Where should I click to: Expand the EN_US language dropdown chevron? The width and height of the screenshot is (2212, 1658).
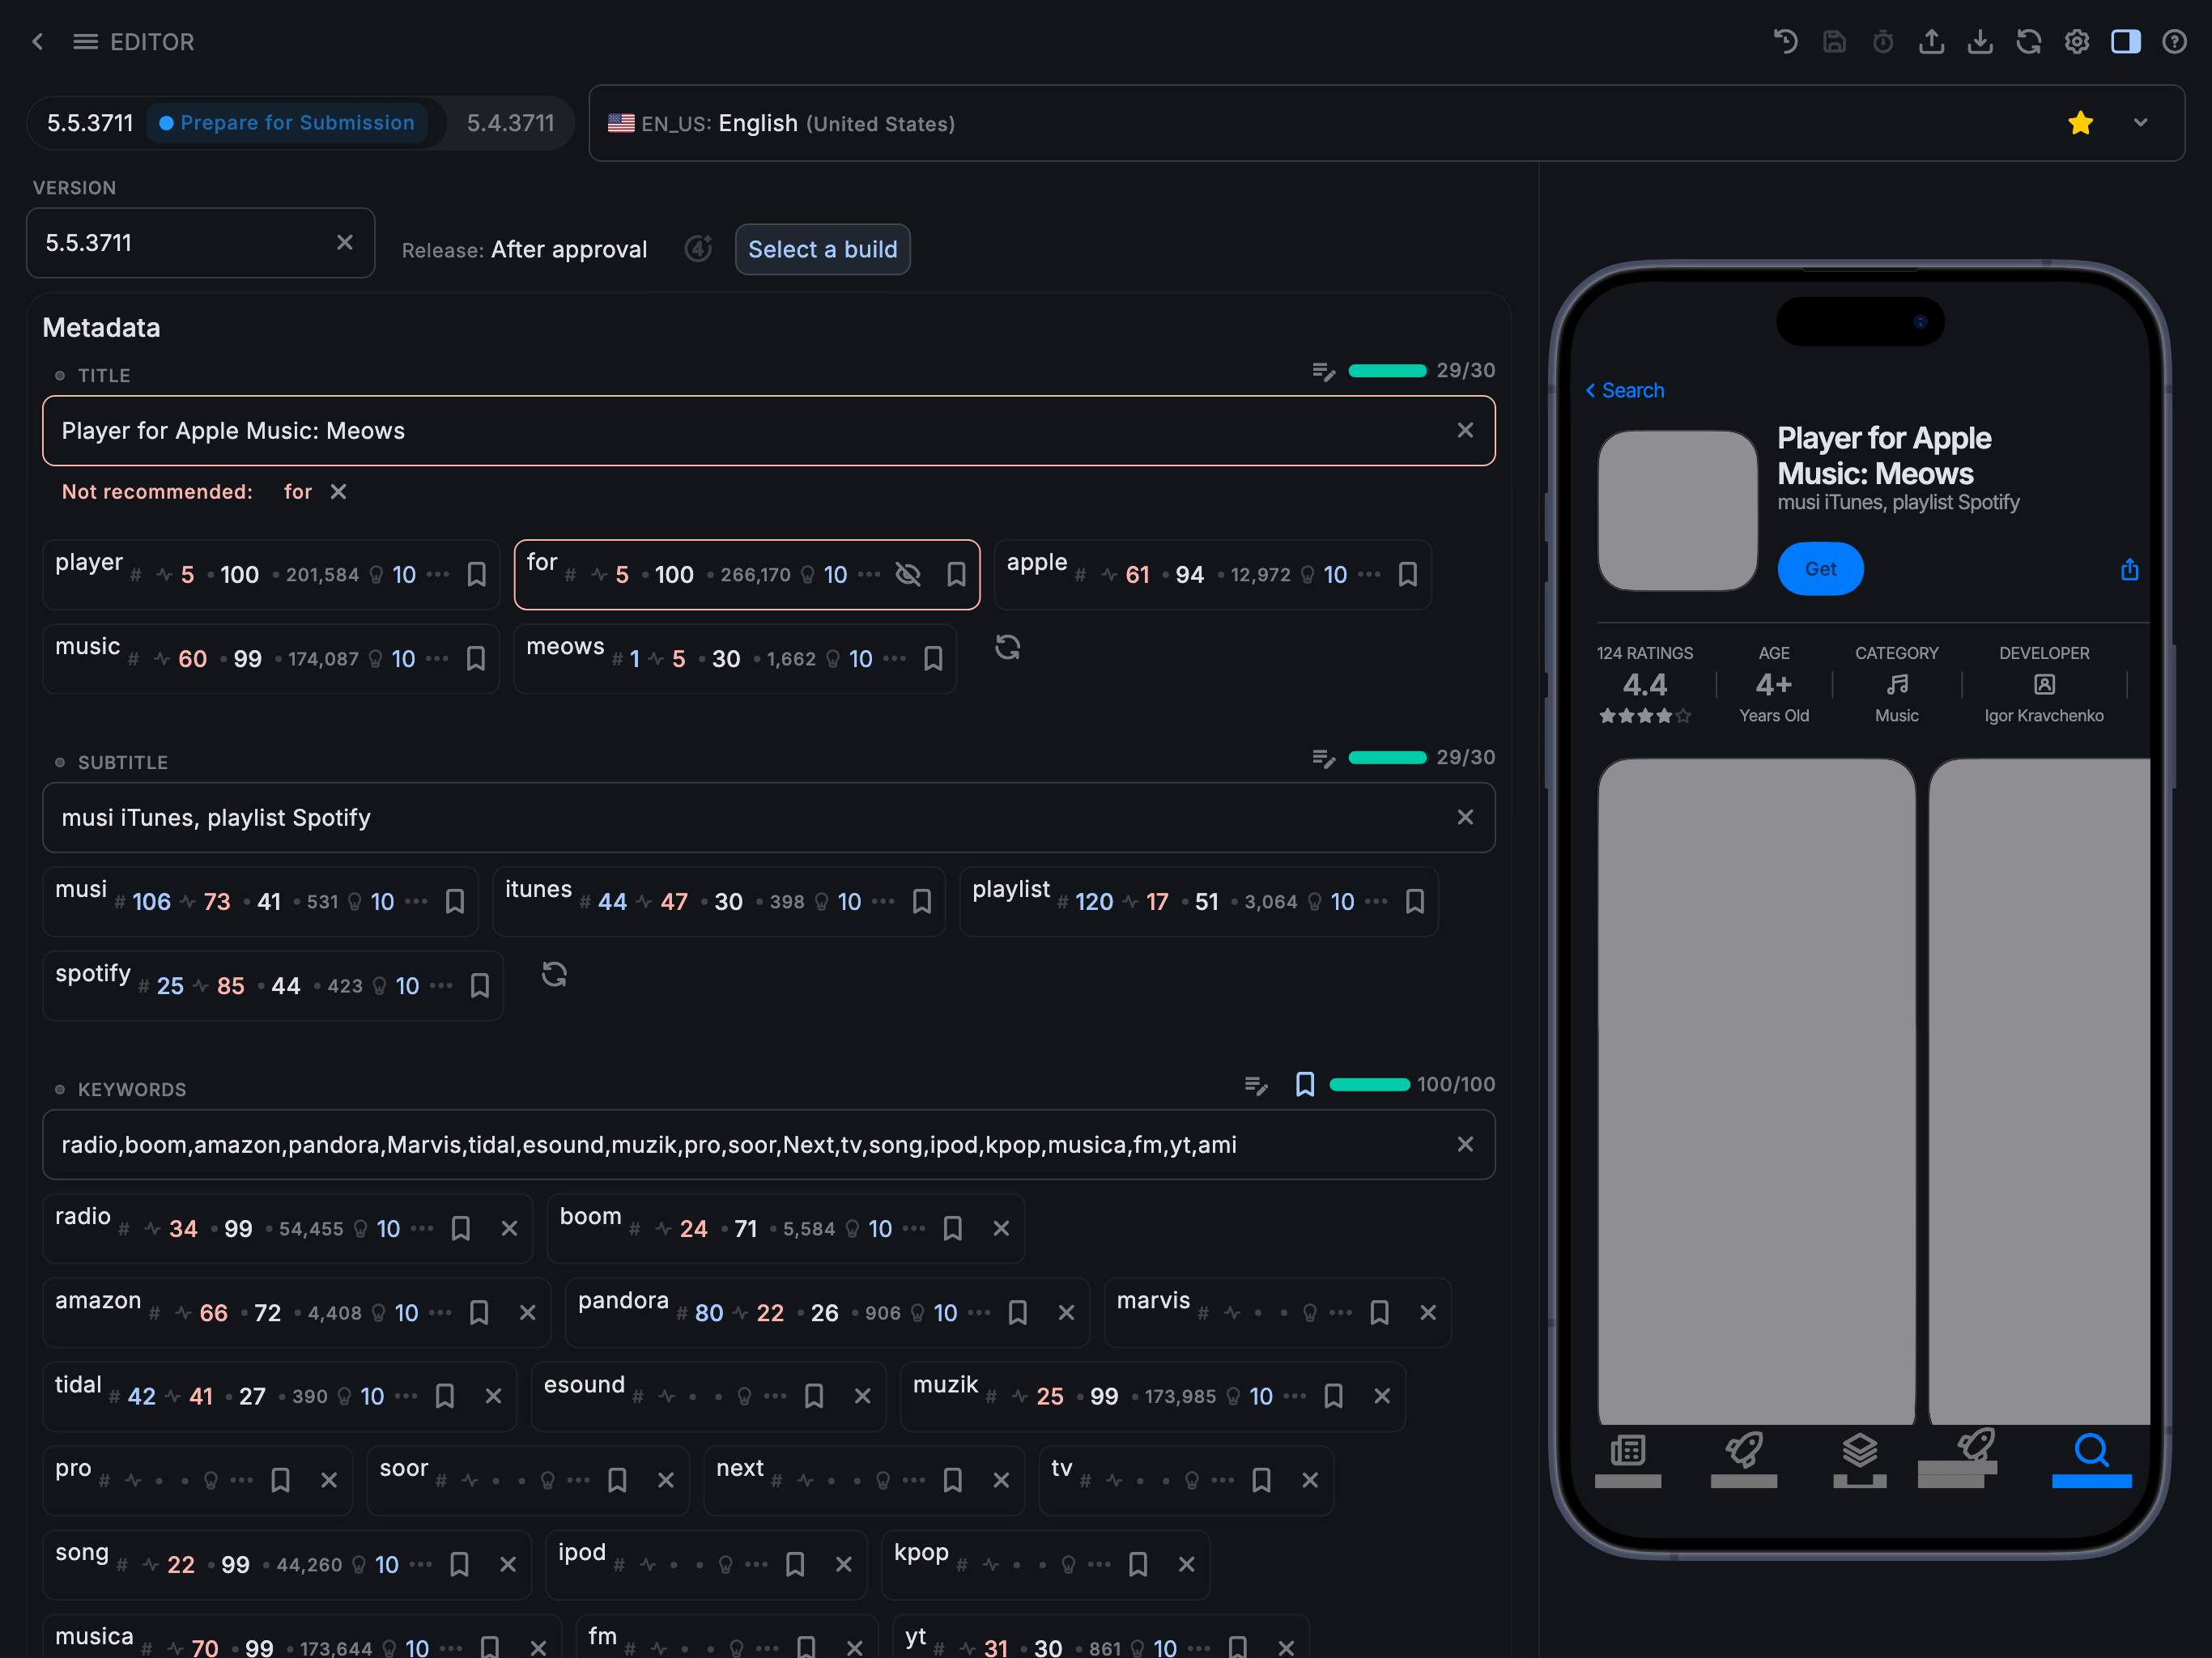coord(2140,123)
